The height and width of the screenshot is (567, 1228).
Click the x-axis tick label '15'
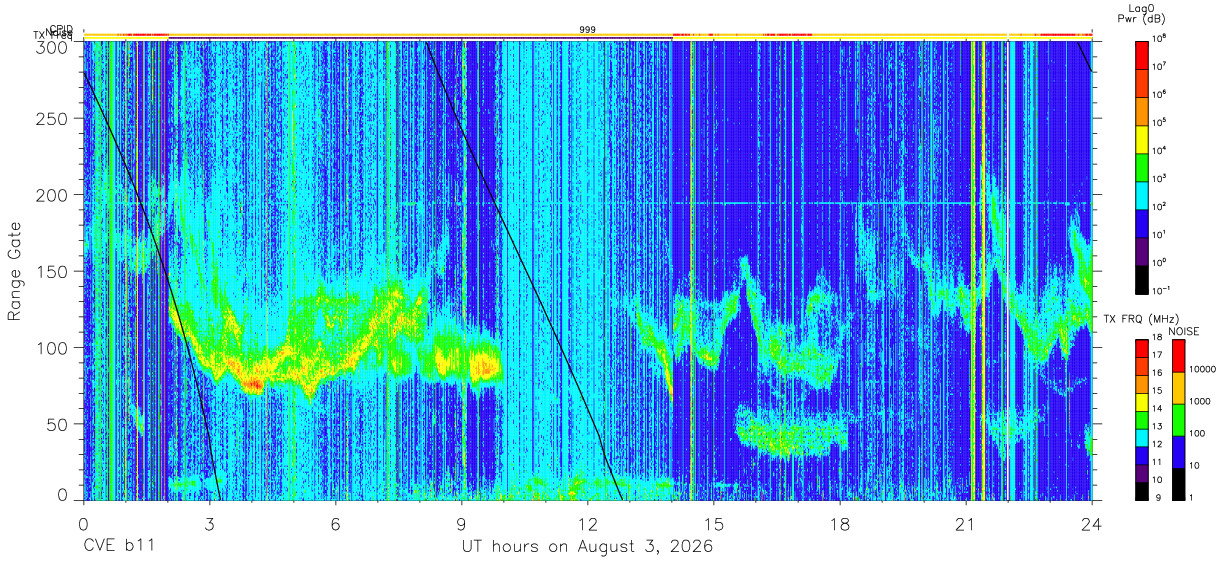[713, 524]
